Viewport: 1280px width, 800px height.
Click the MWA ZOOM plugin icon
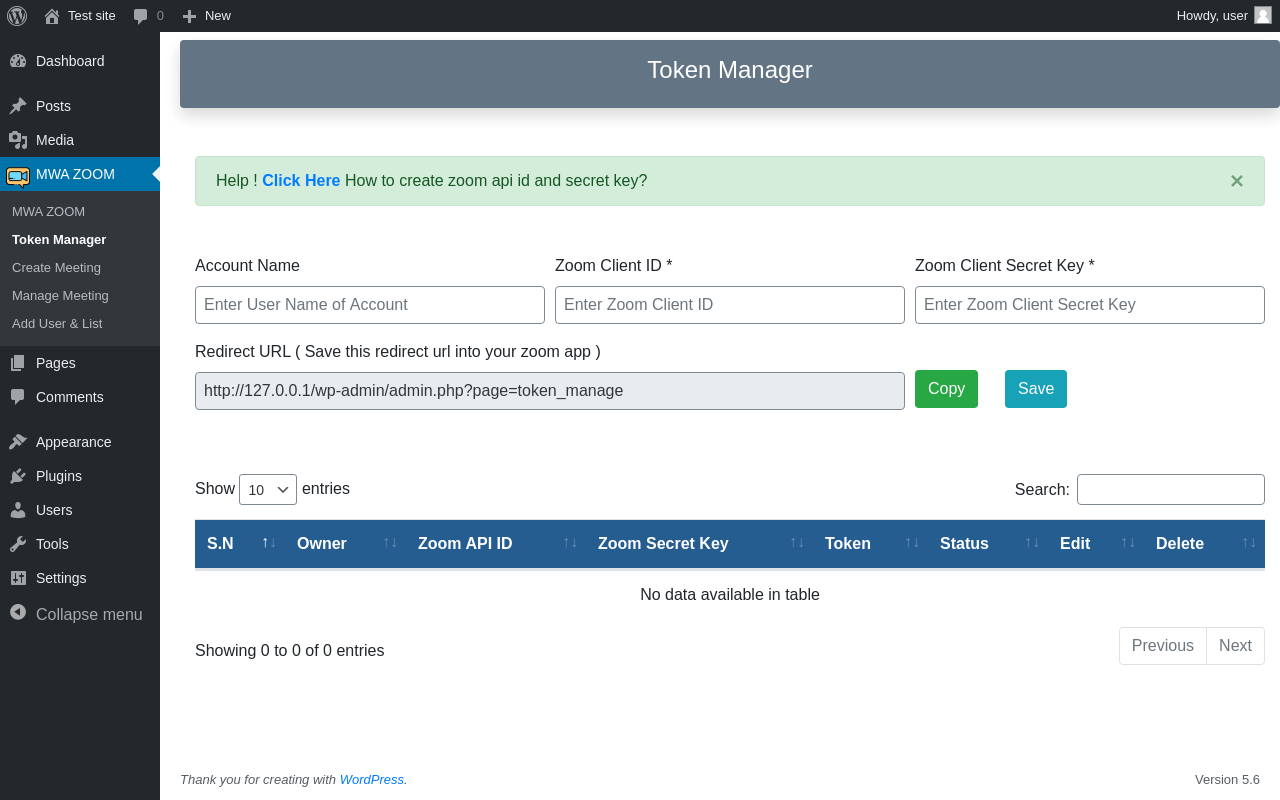18,175
